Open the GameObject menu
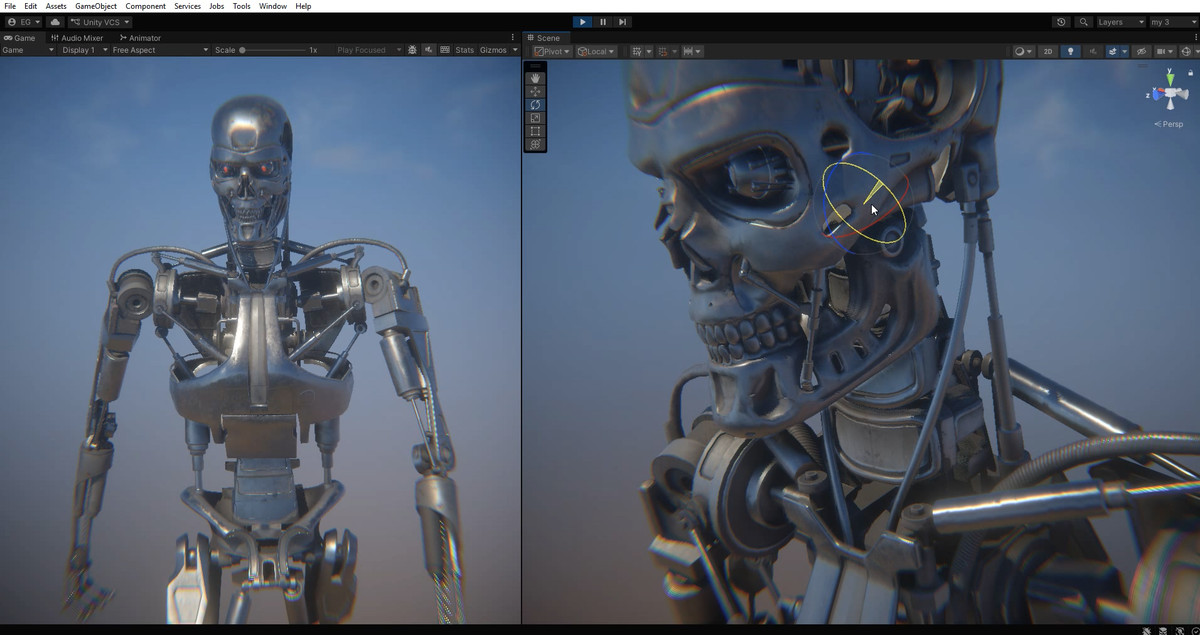Image resolution: width=1200 pixels, height=635 pixels. [96, 6]
